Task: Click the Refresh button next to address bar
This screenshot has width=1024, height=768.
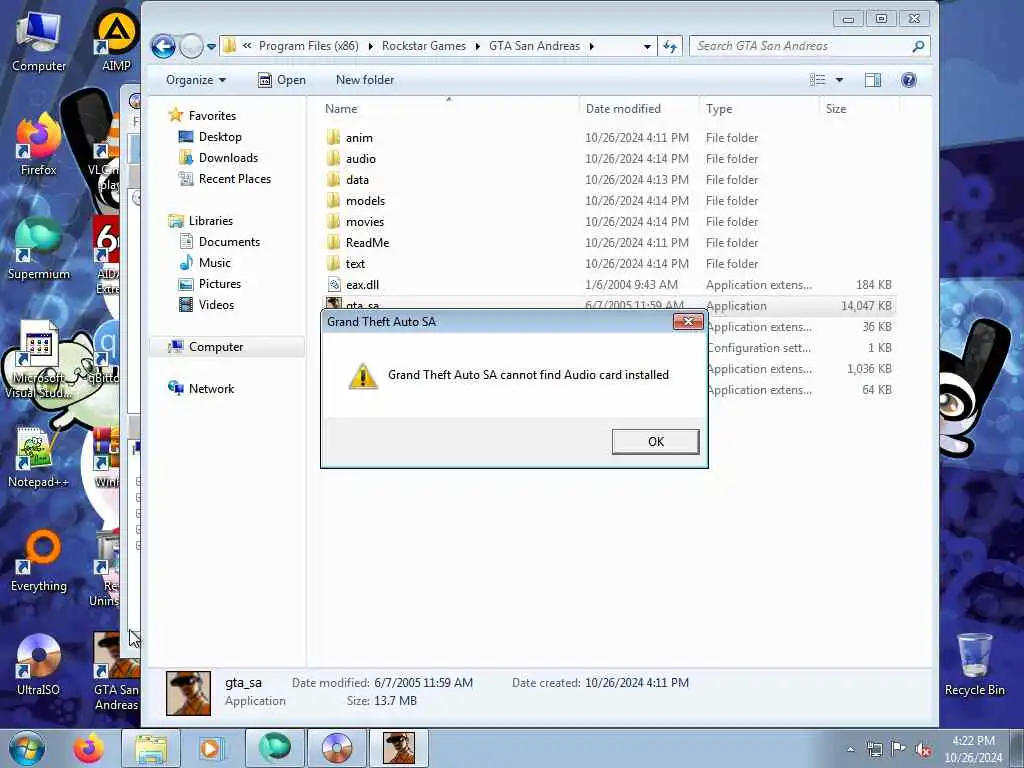Action: [x=670, y=46]
